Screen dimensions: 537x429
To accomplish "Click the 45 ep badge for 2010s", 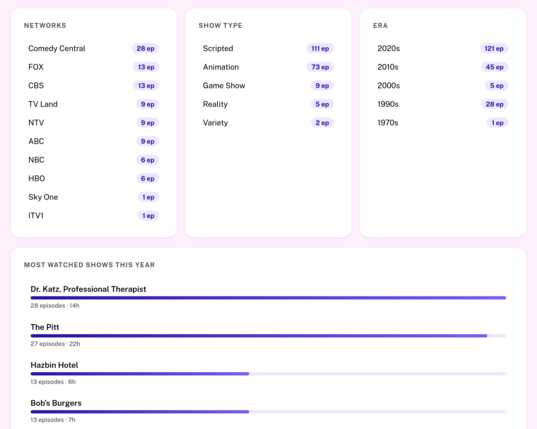I will click(495, 67).
